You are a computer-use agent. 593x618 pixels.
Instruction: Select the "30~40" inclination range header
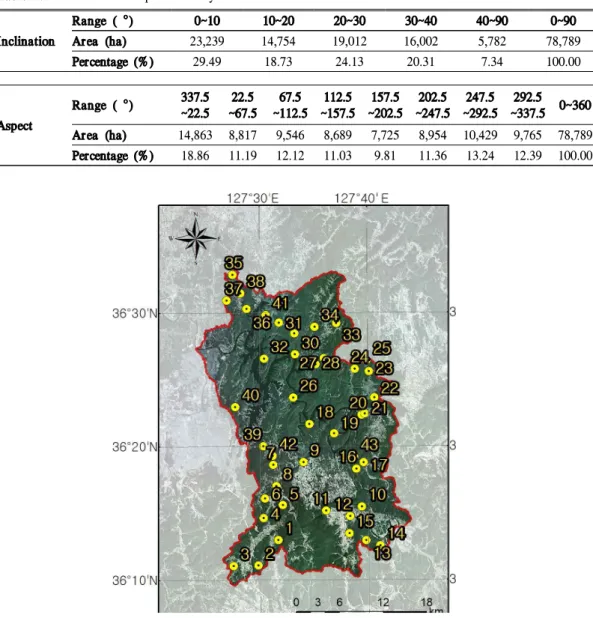coord(421,20)
